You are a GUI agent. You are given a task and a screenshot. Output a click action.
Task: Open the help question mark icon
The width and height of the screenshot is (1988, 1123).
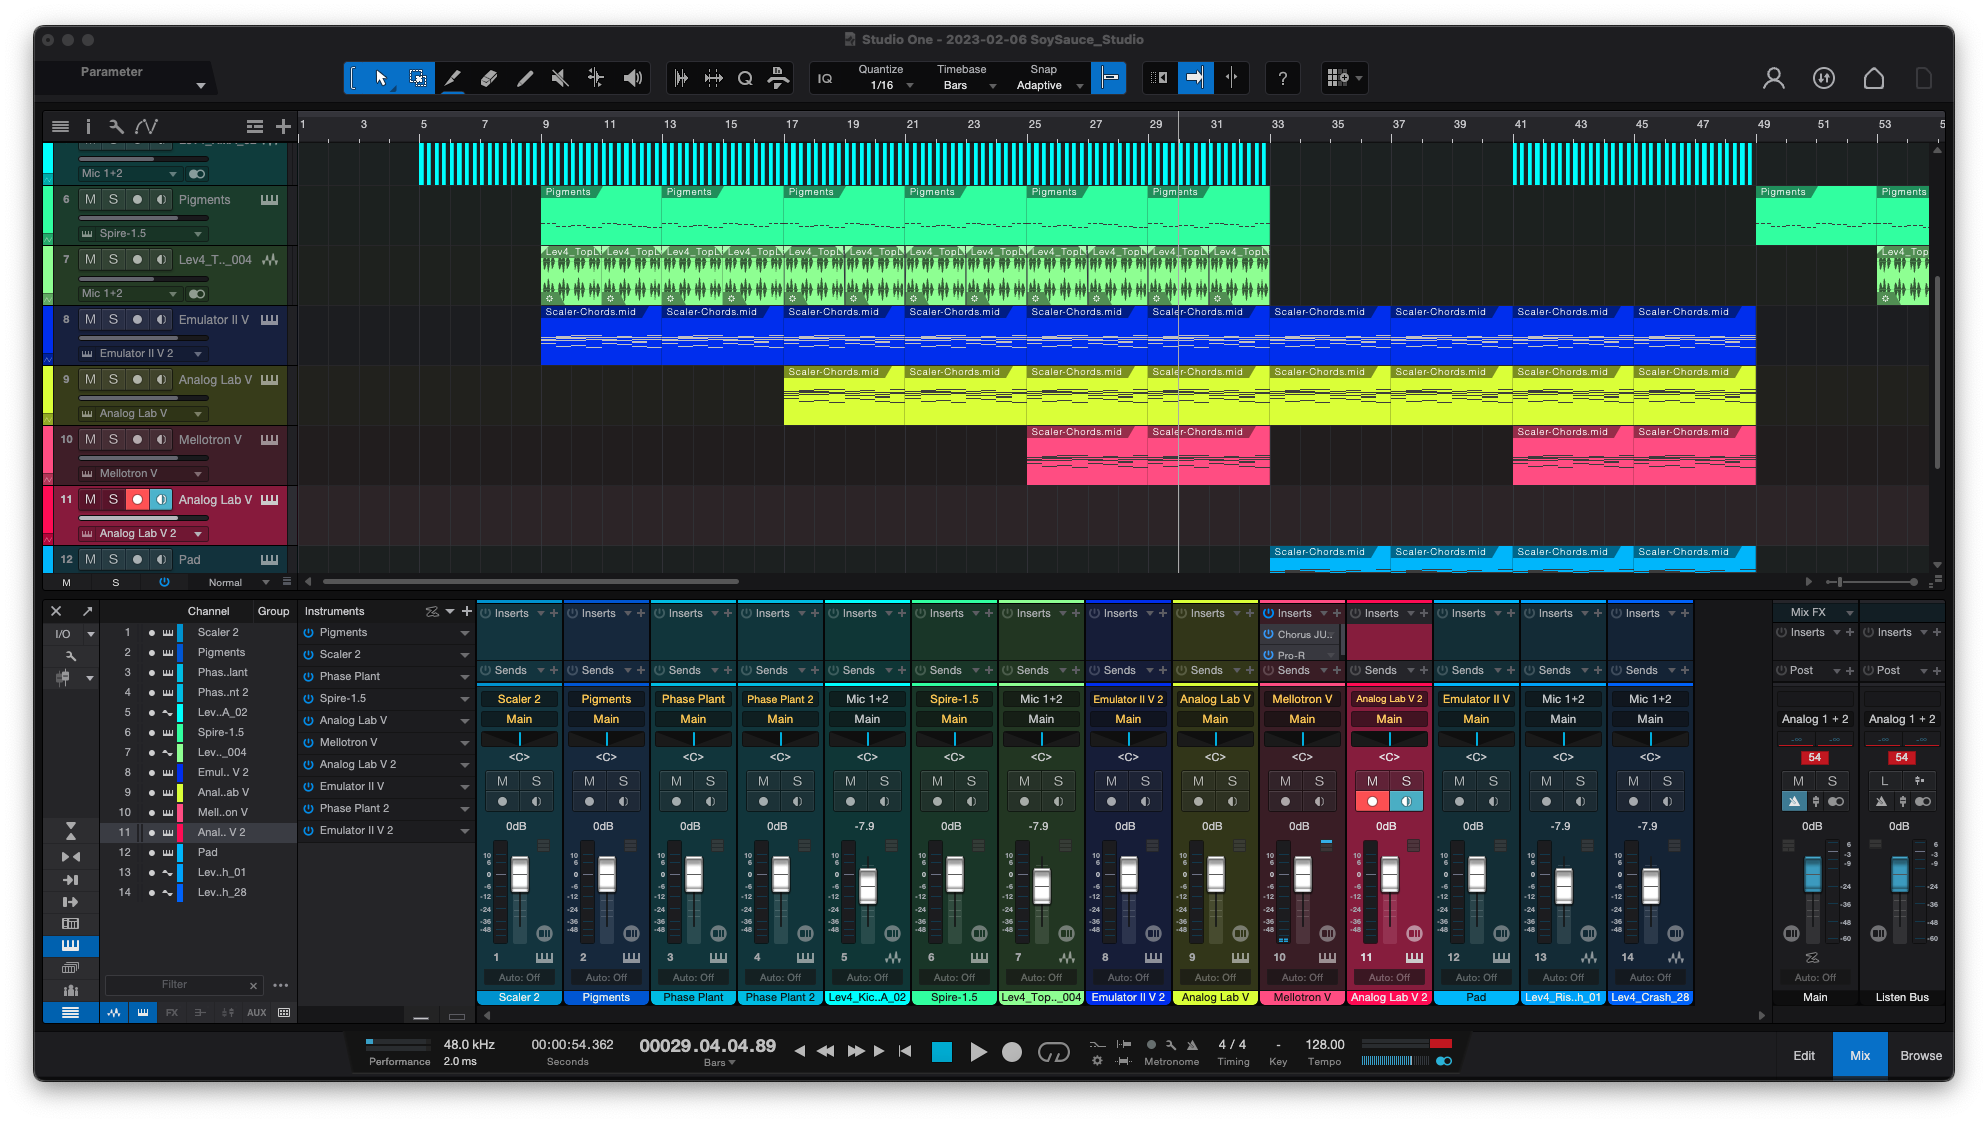(x=1282, y=78)
